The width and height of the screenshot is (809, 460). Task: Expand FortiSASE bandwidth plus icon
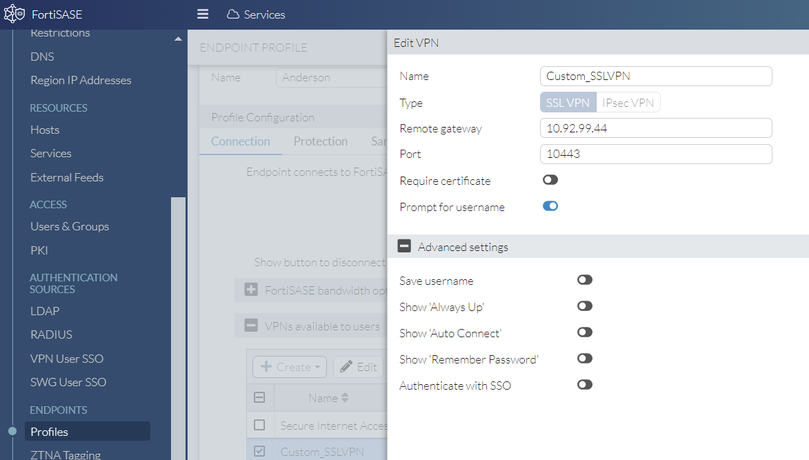click(x=250, y=290)
